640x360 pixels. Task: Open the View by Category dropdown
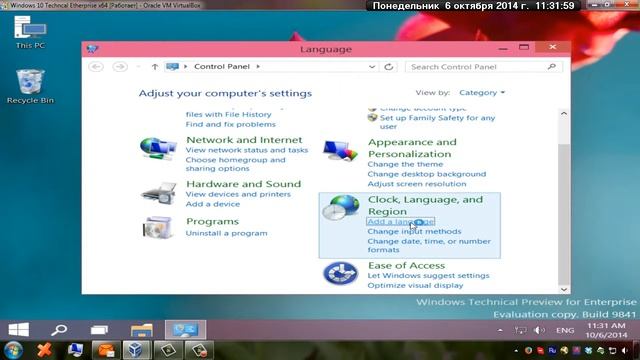(x=482, y=93)
